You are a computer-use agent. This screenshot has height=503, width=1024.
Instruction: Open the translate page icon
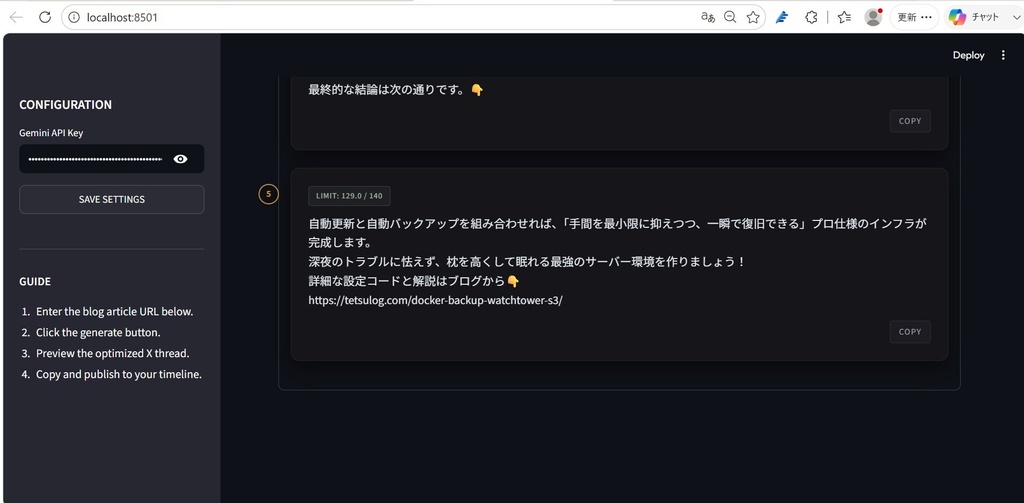[x=707, y=18]
